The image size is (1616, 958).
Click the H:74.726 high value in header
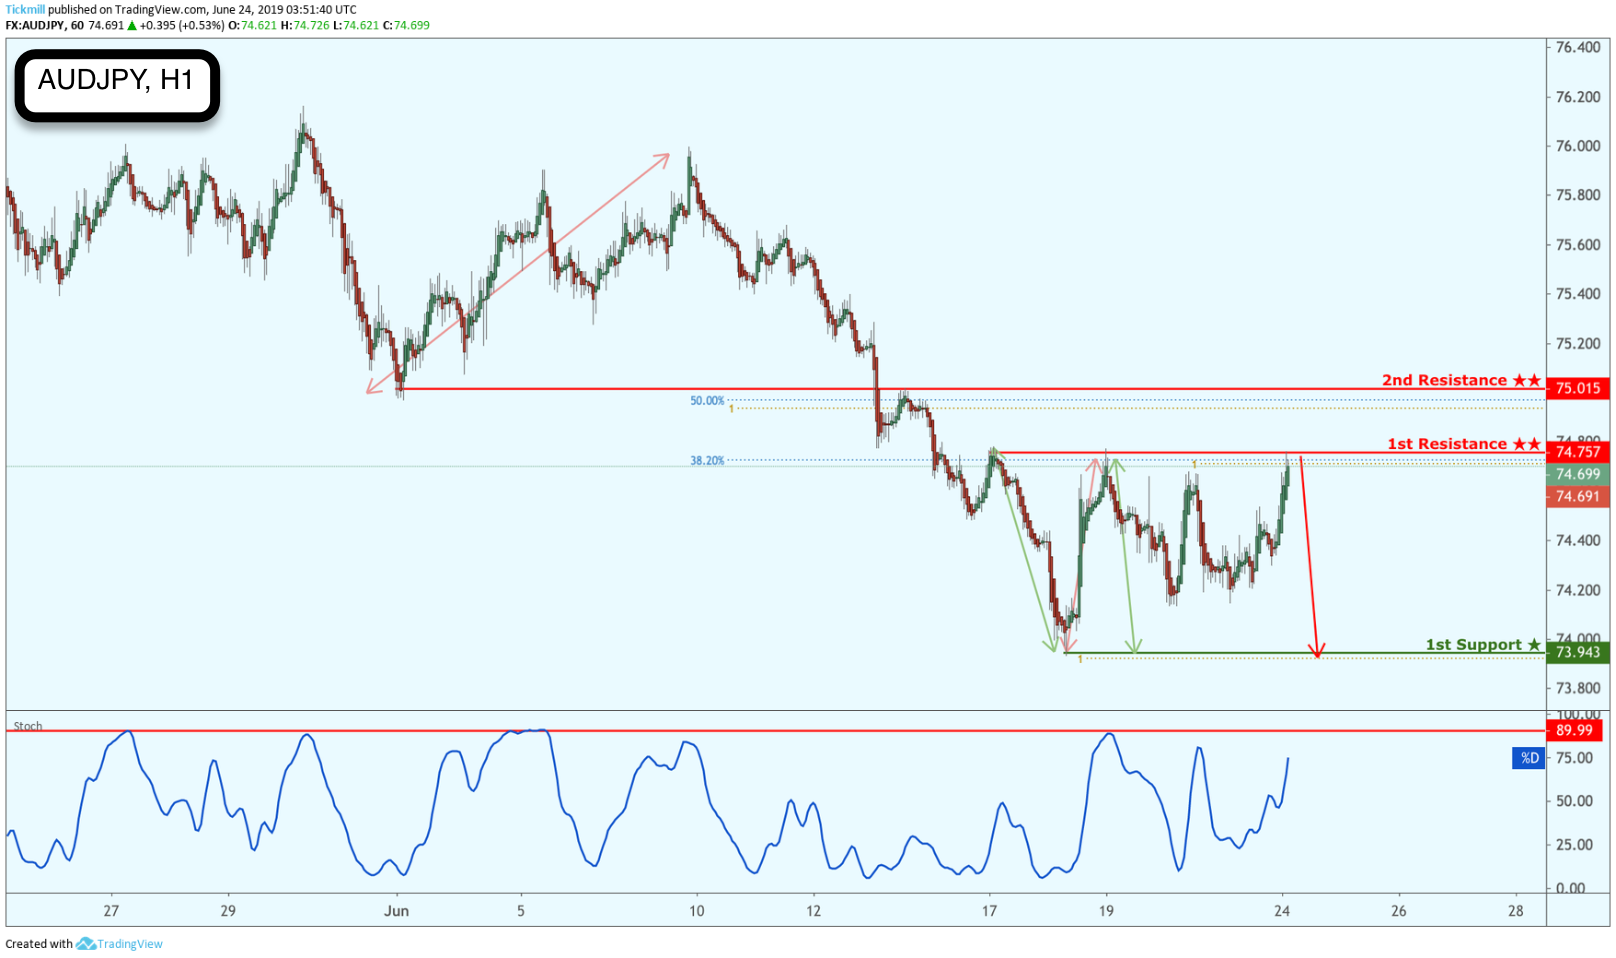click(x=305, y=25)
